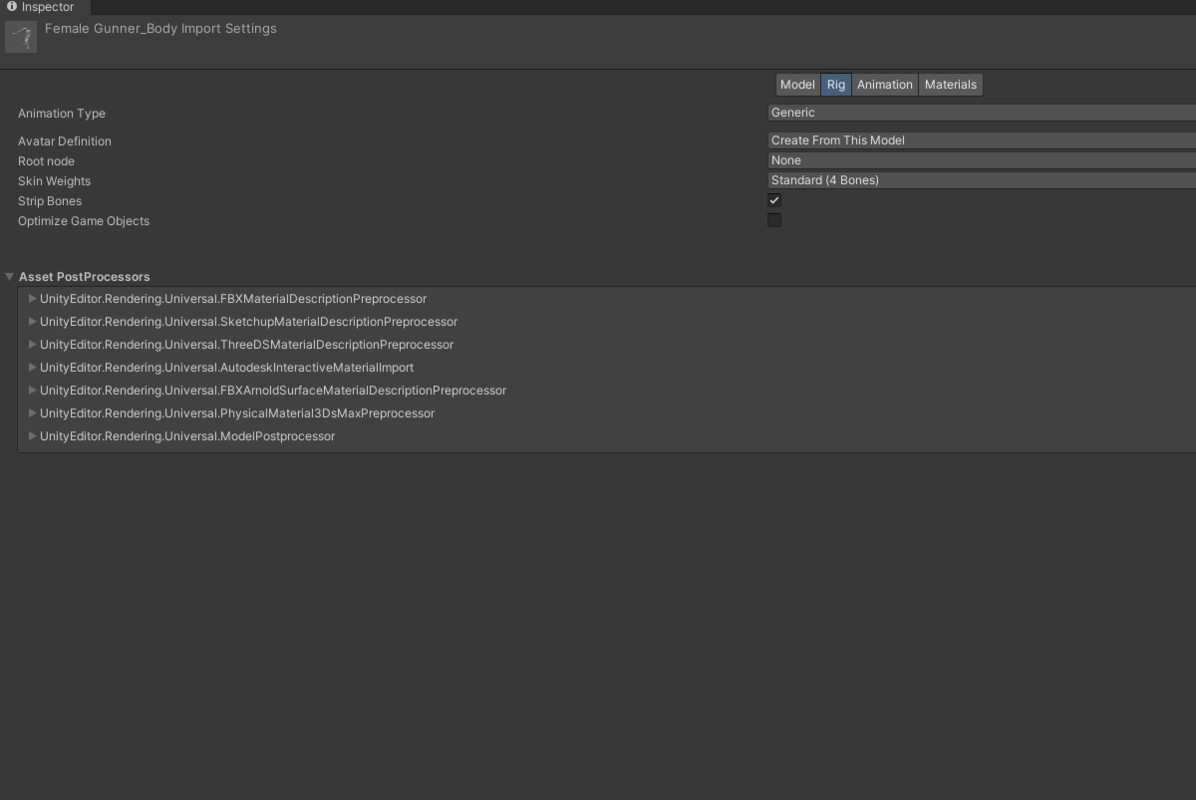The height and width of the screenshot is (800, 1196).
Task: Expand the ThreeDSMaterialDescriptionPreprocessor entry
Action: [33, 345]
